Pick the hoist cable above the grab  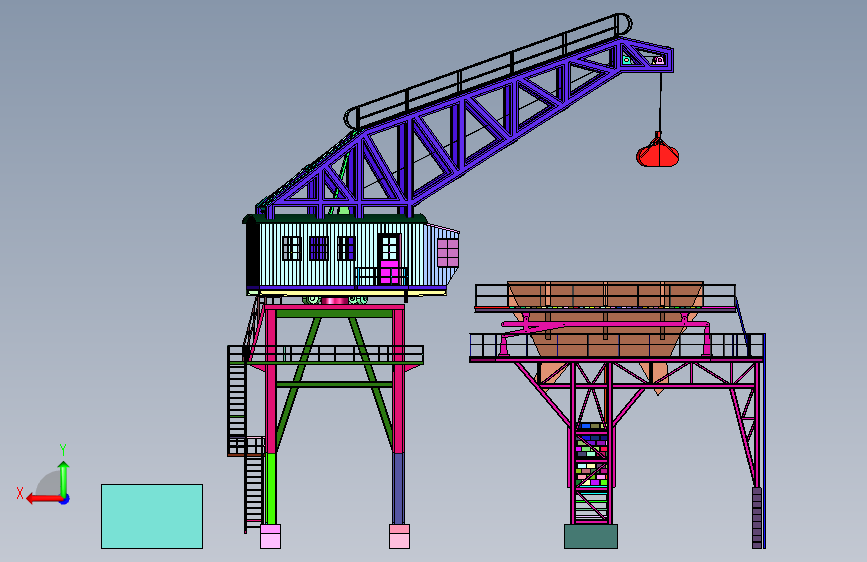[660, 102]
